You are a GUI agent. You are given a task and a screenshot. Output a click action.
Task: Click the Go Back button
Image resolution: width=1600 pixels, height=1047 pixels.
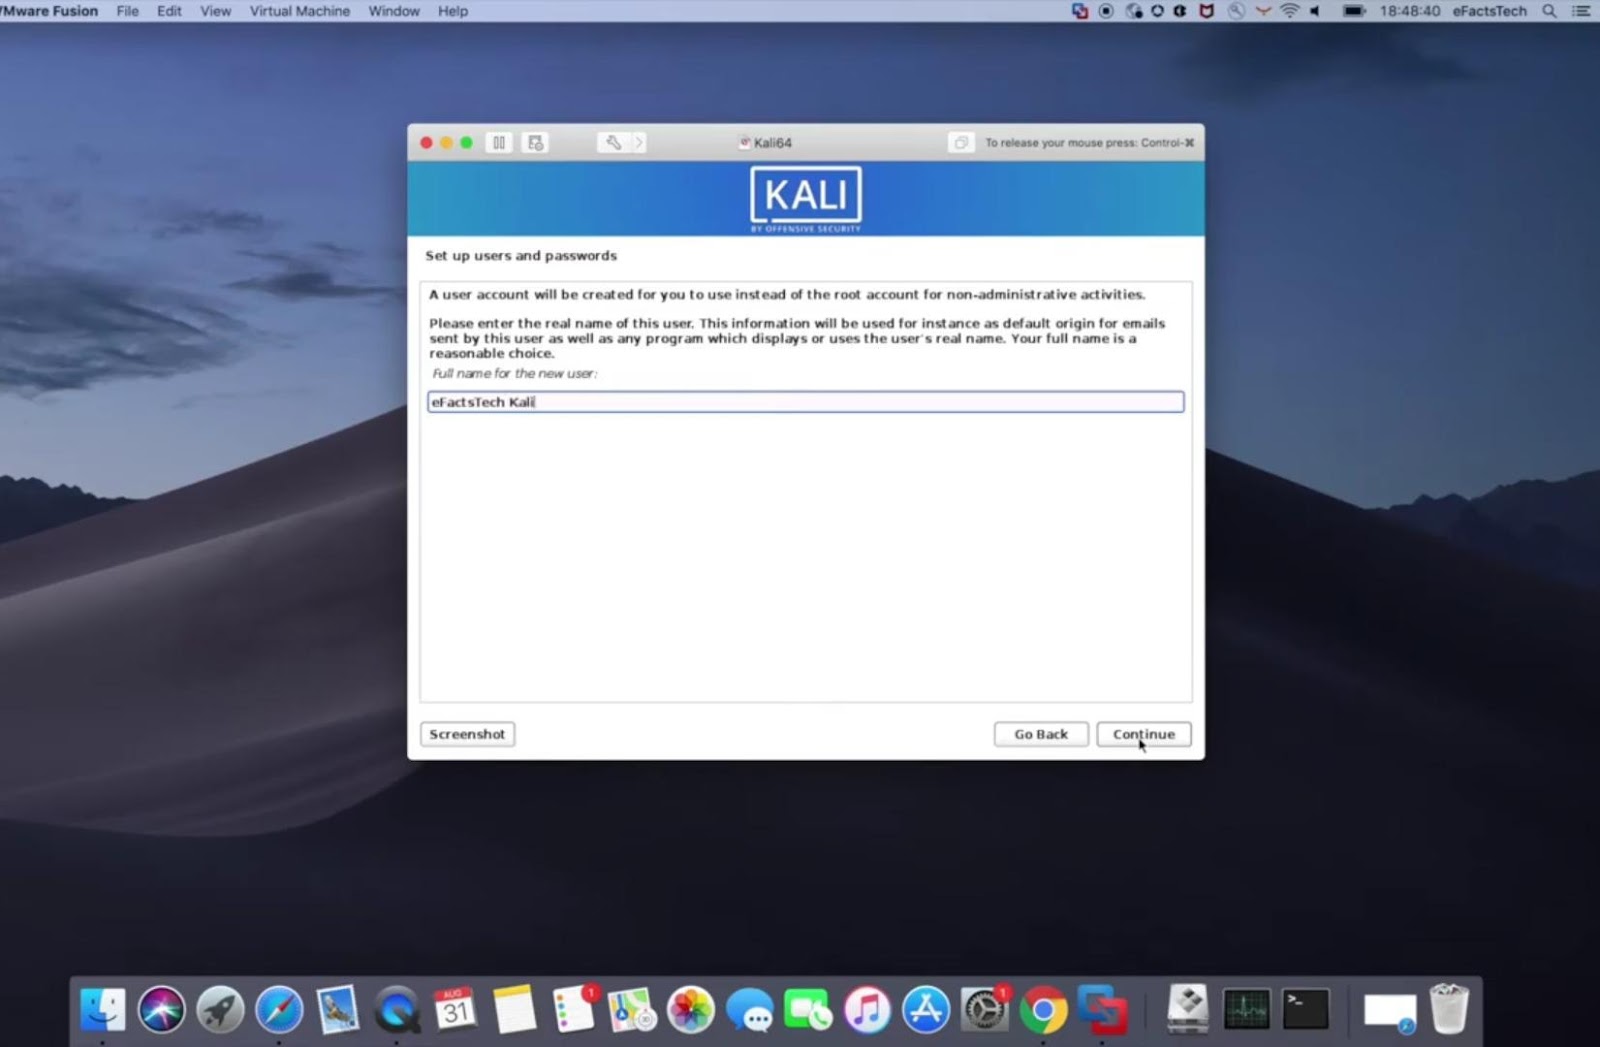coord(1041,734)
